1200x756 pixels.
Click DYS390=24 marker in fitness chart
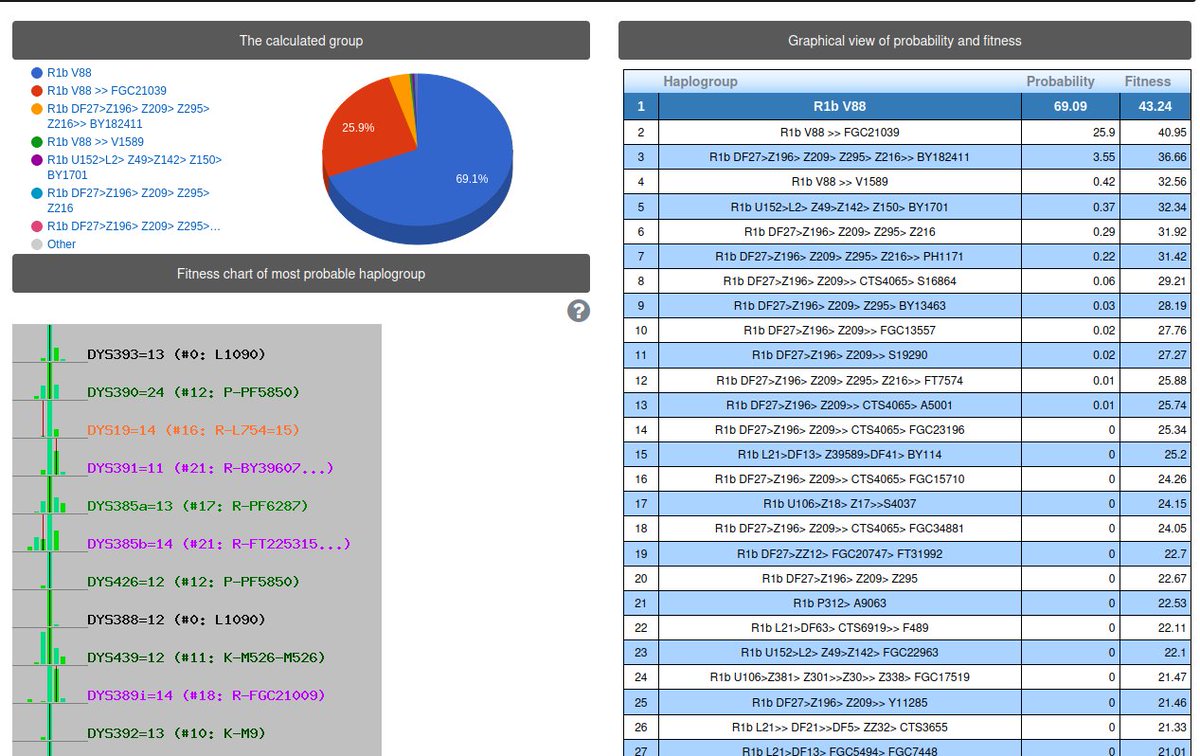(193, 392)
